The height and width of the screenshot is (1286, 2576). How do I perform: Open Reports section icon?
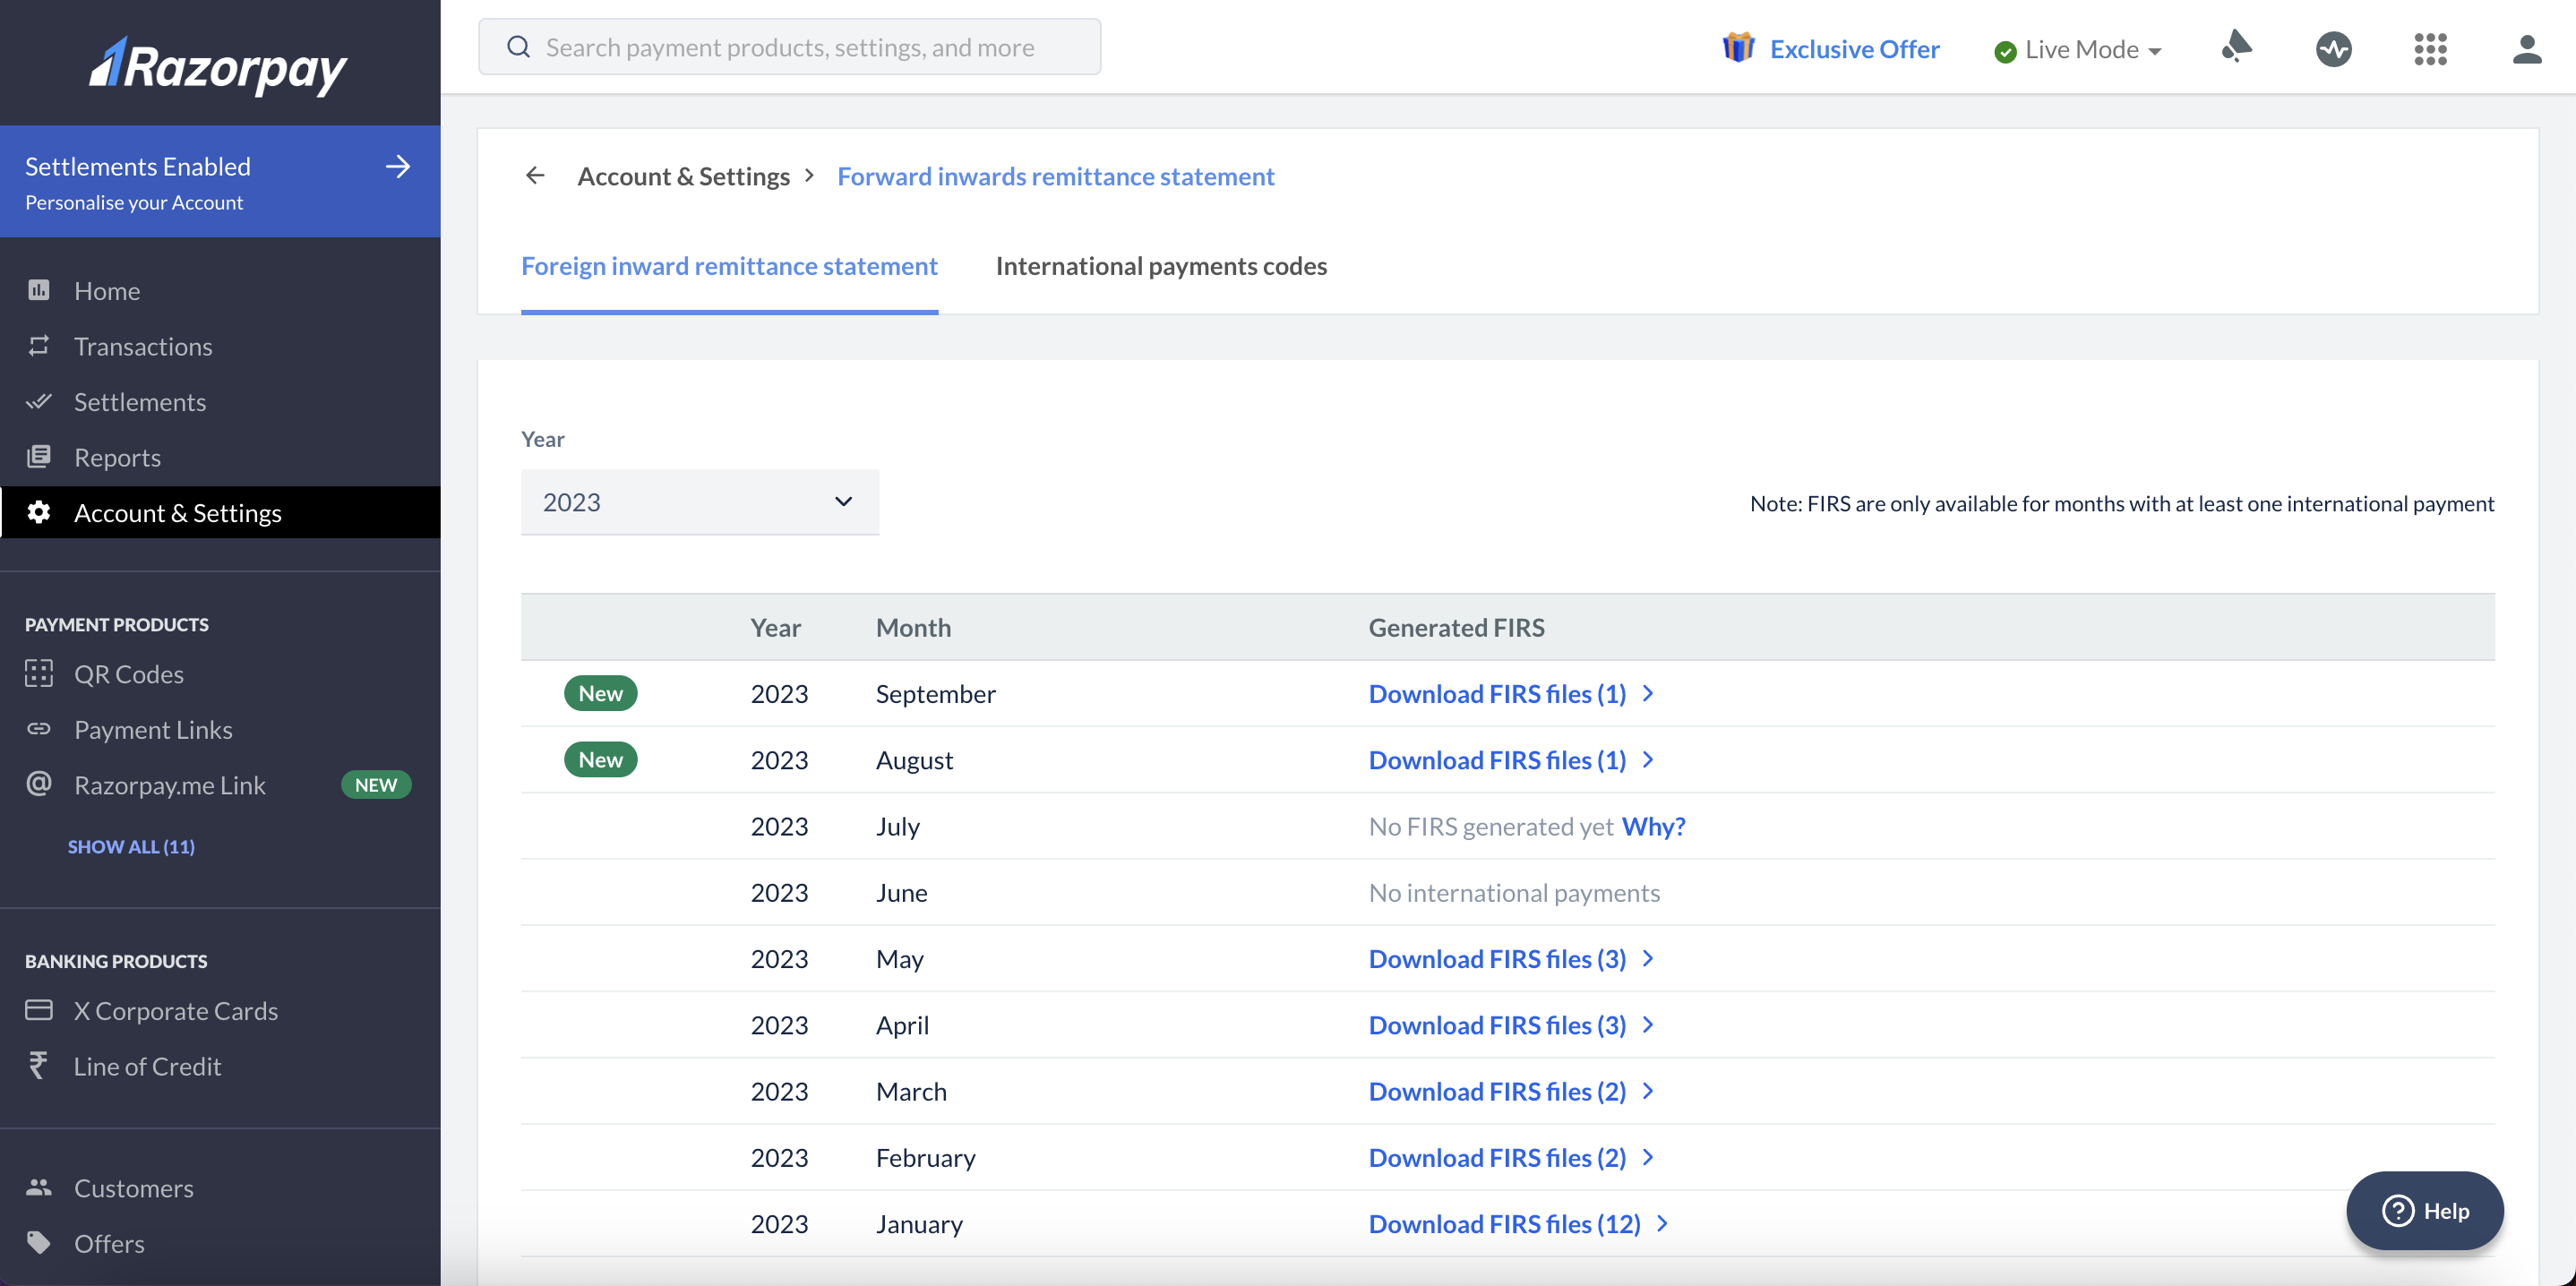[x=39, y=457]
